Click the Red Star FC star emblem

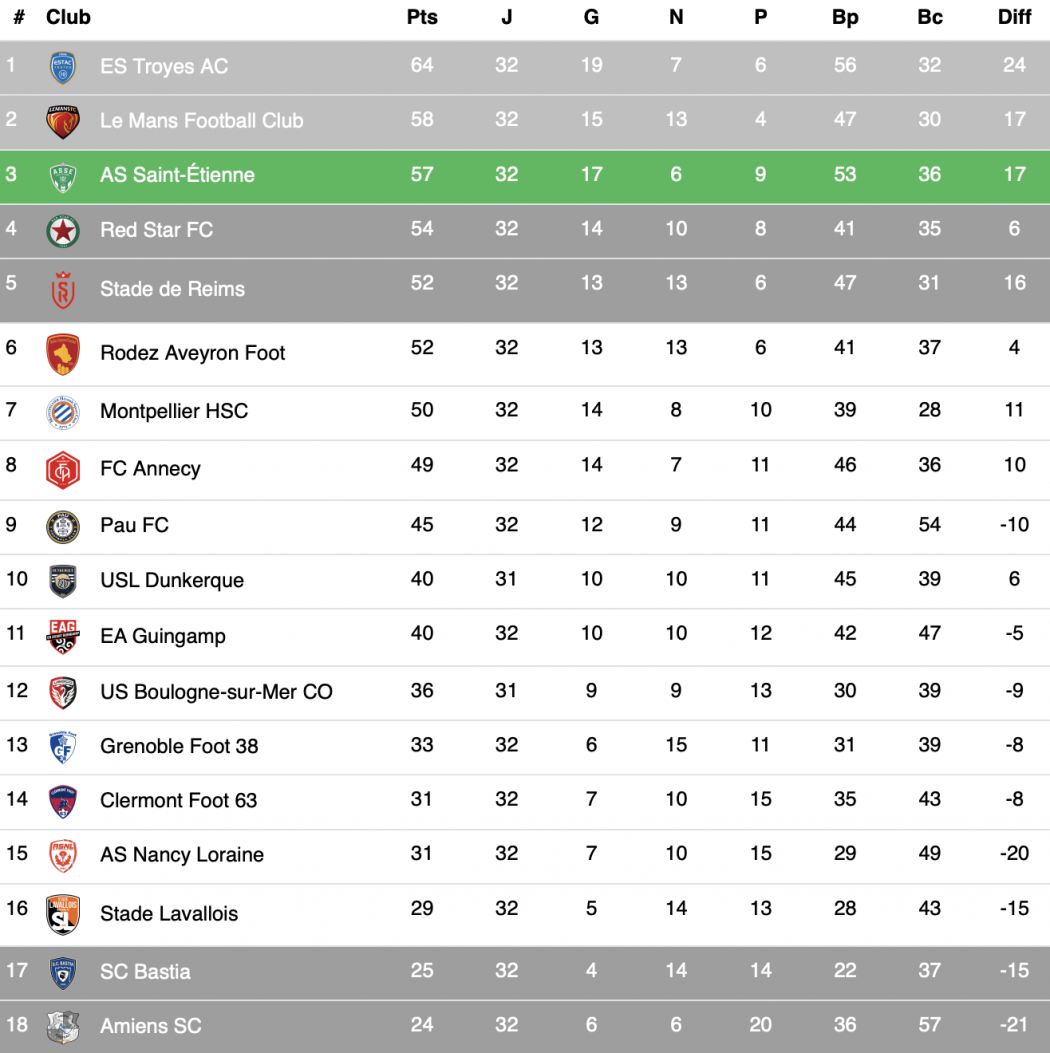[63, 230]
